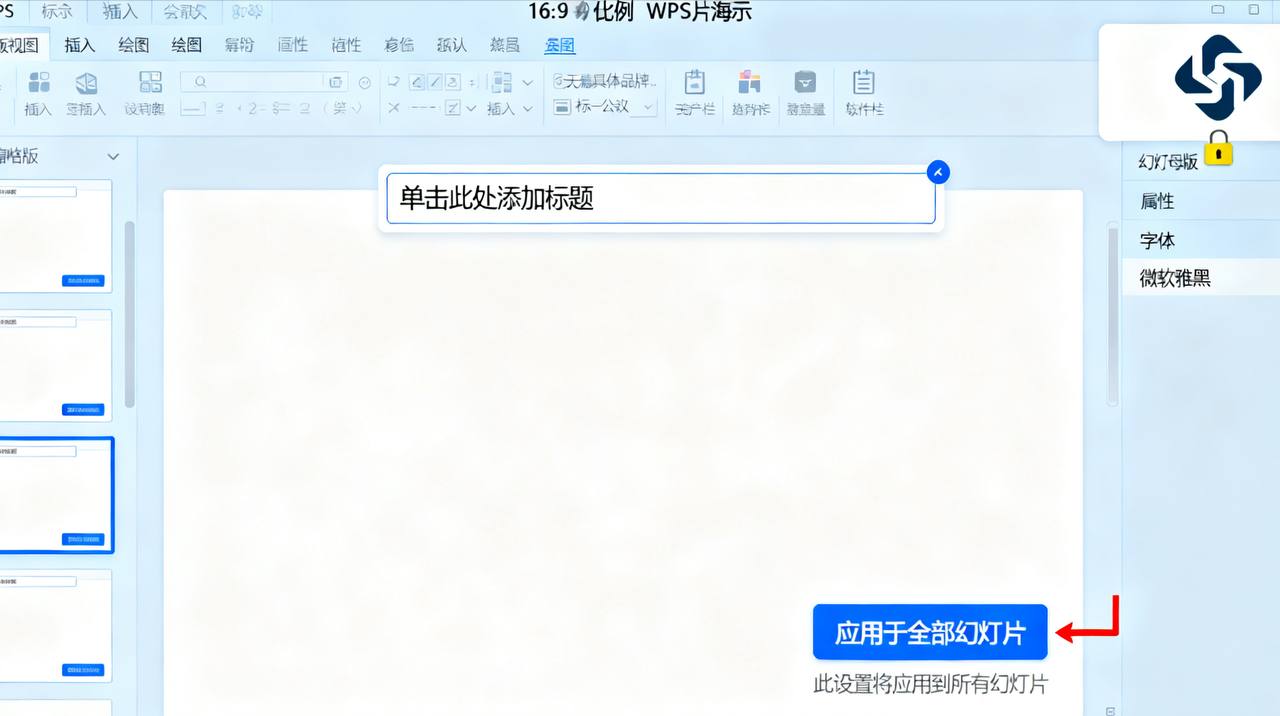Collapse the left slide panel with its chevron

click(x=113, y=156)
